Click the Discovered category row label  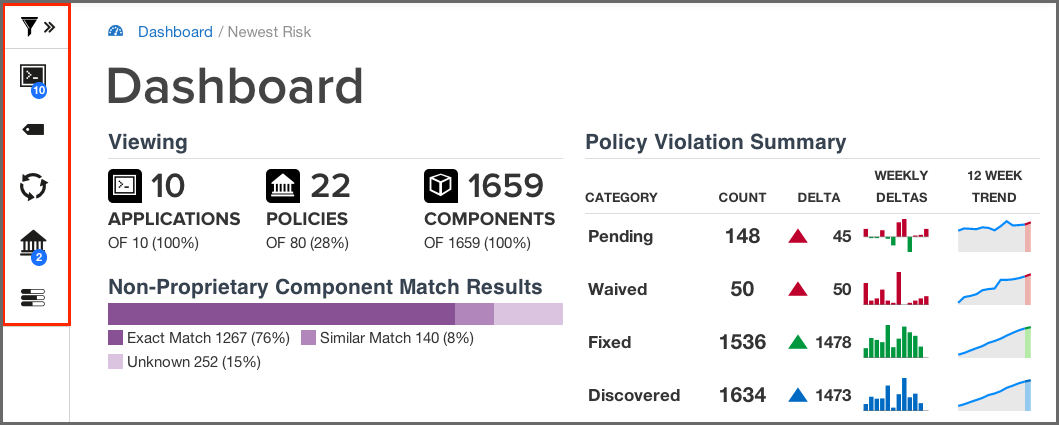coord(634,395)
